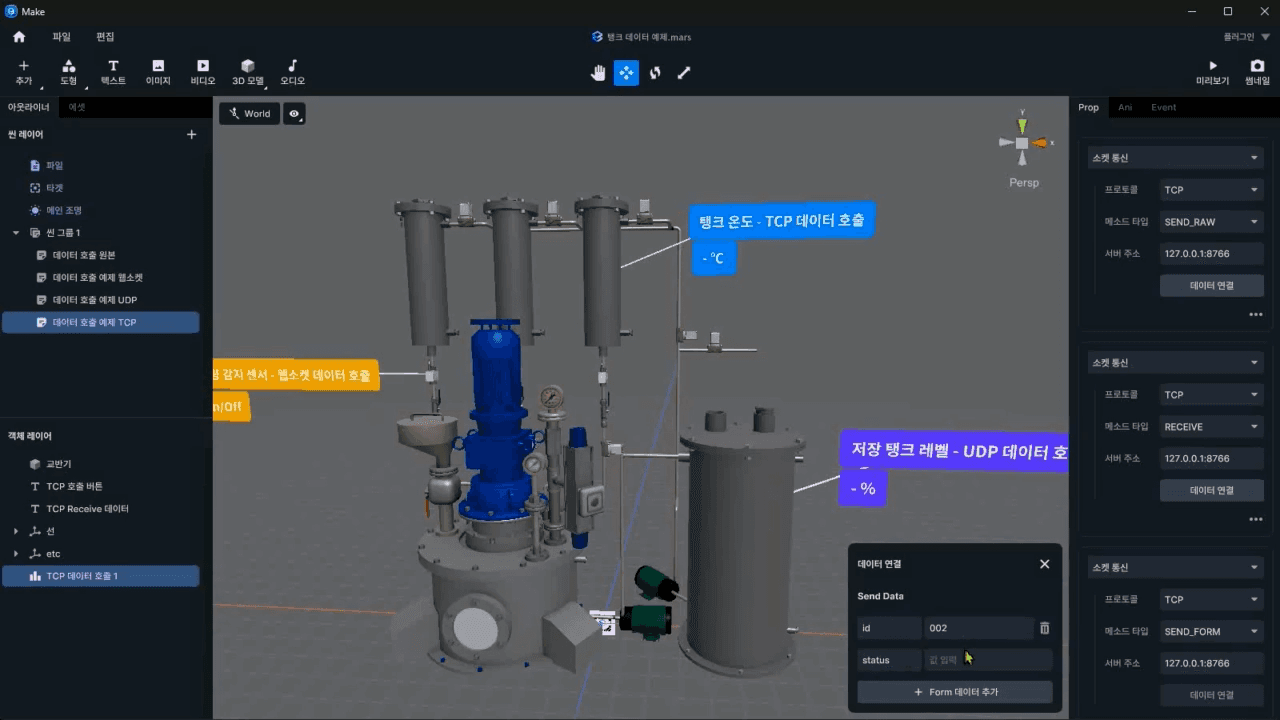Edit server address in SEND_RAW component
1280x720 pixels.
click(1212, 254)
